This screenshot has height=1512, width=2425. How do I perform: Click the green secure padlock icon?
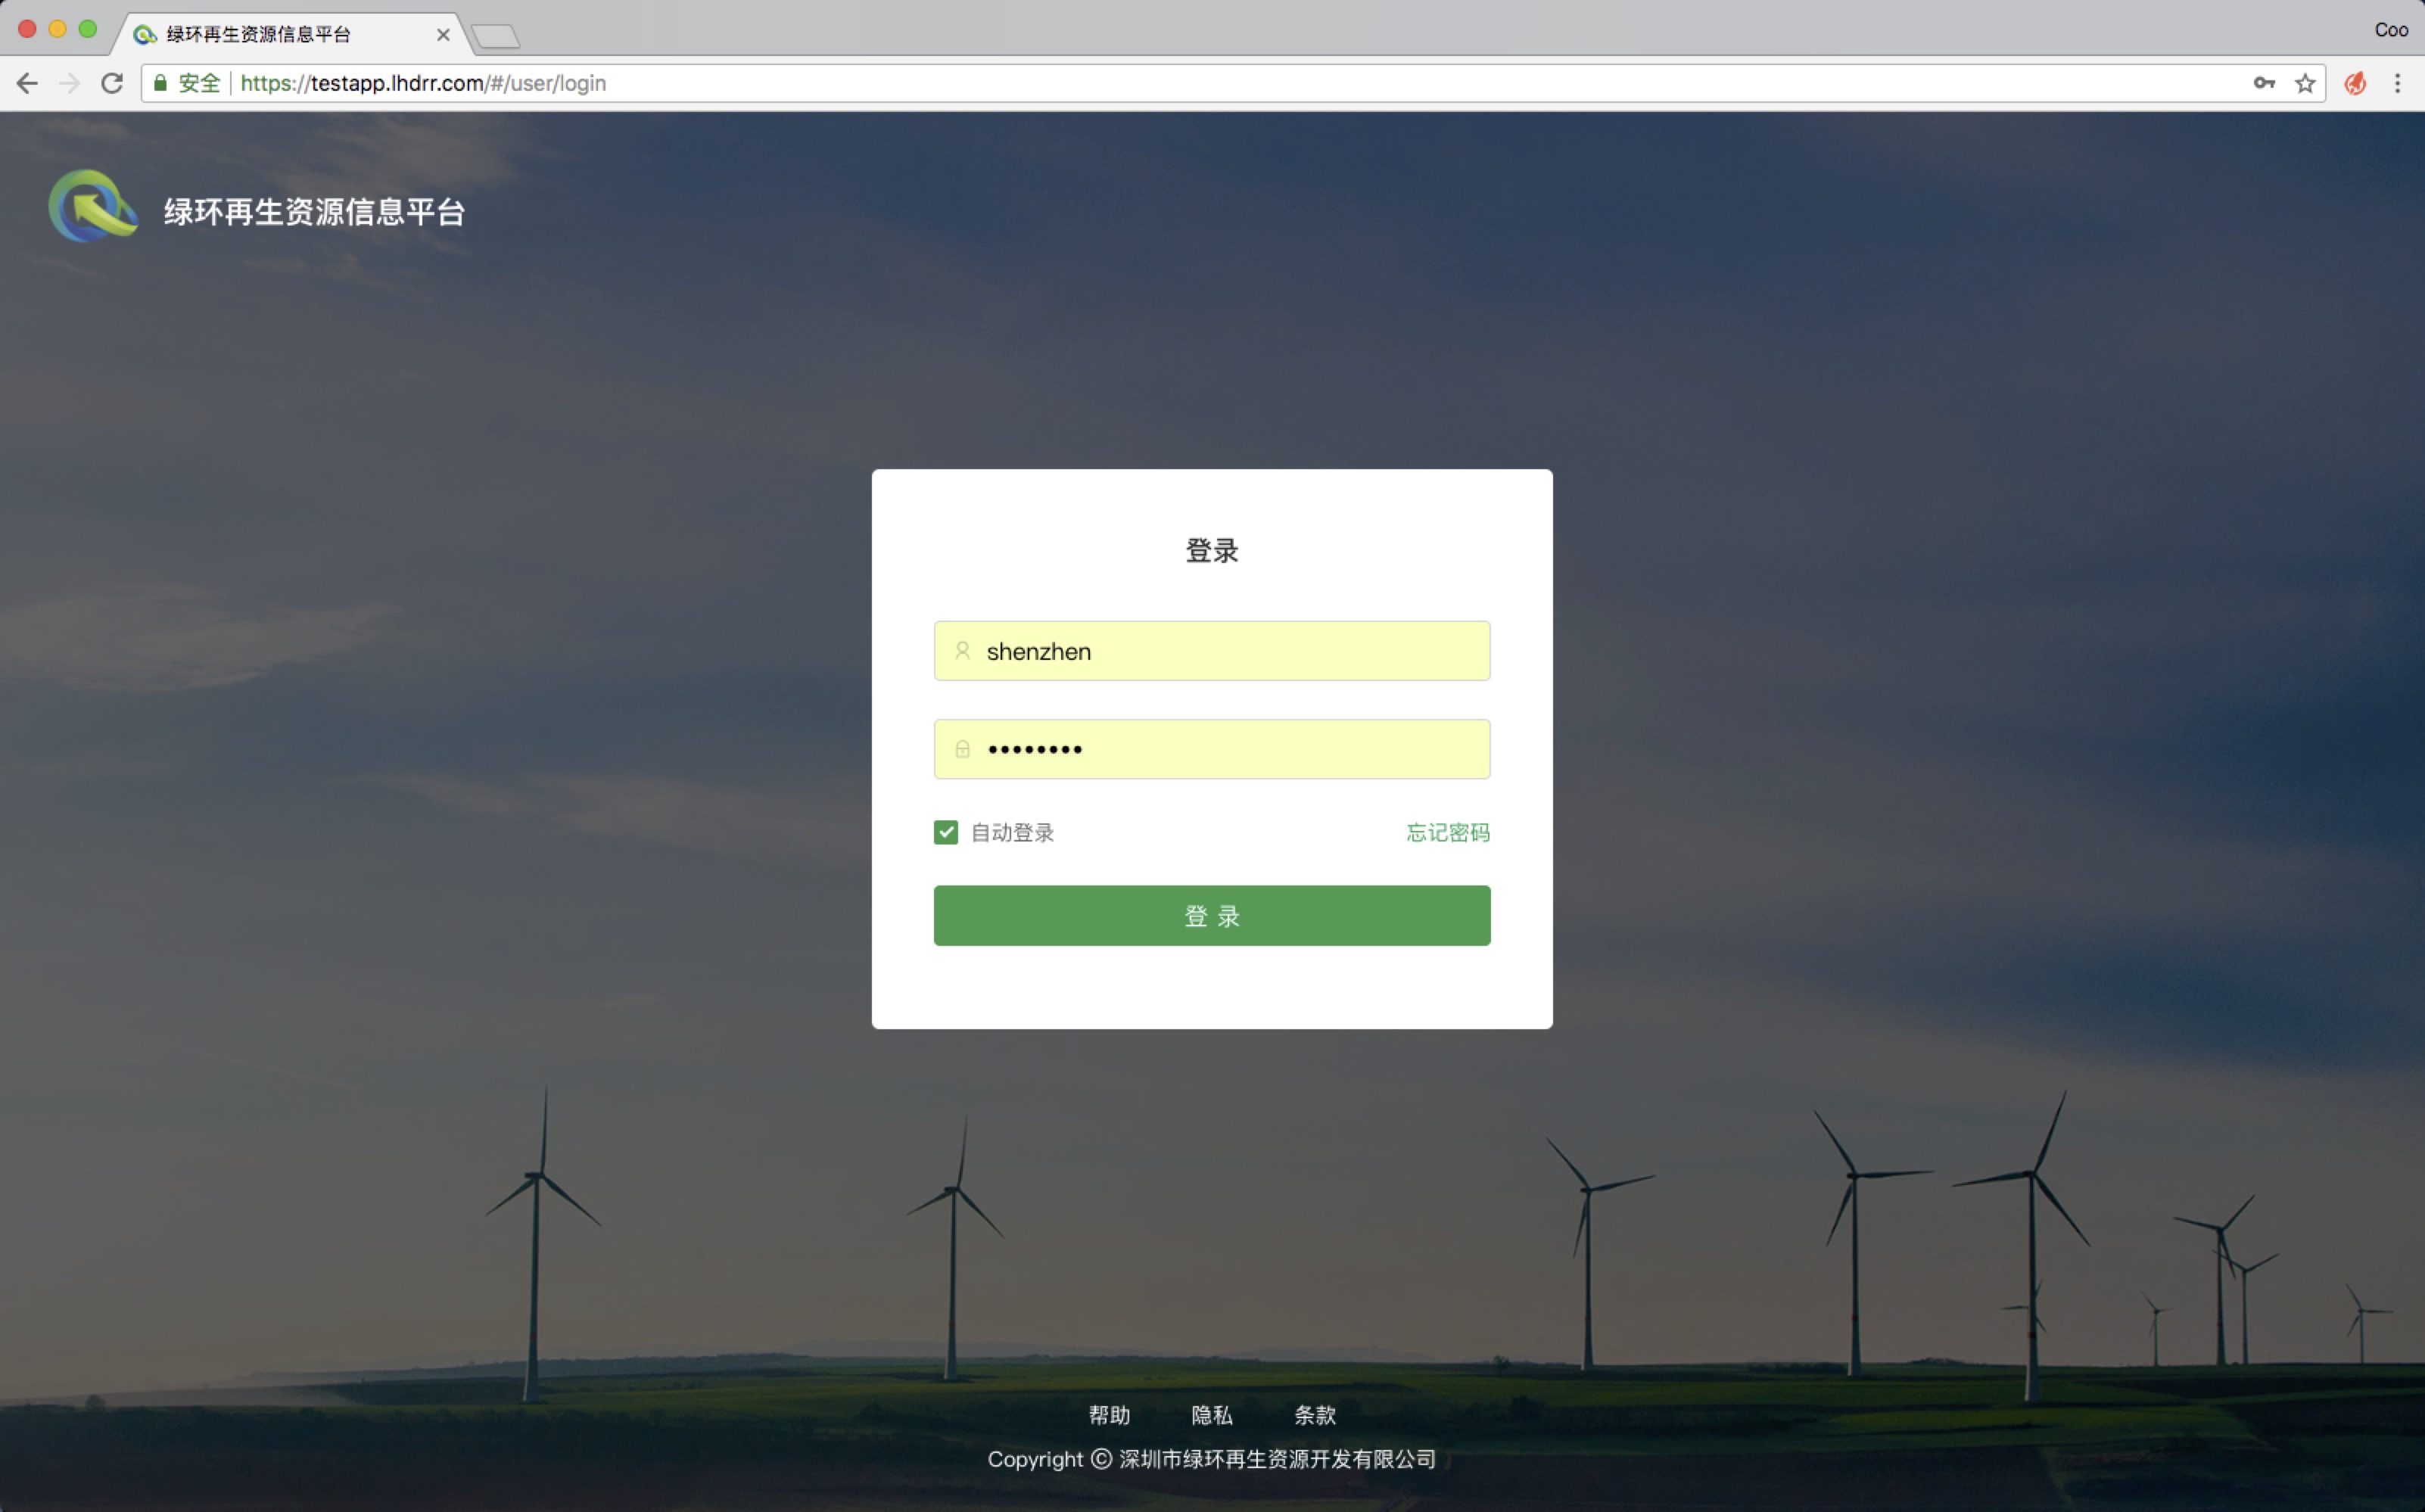pos(160,83)
